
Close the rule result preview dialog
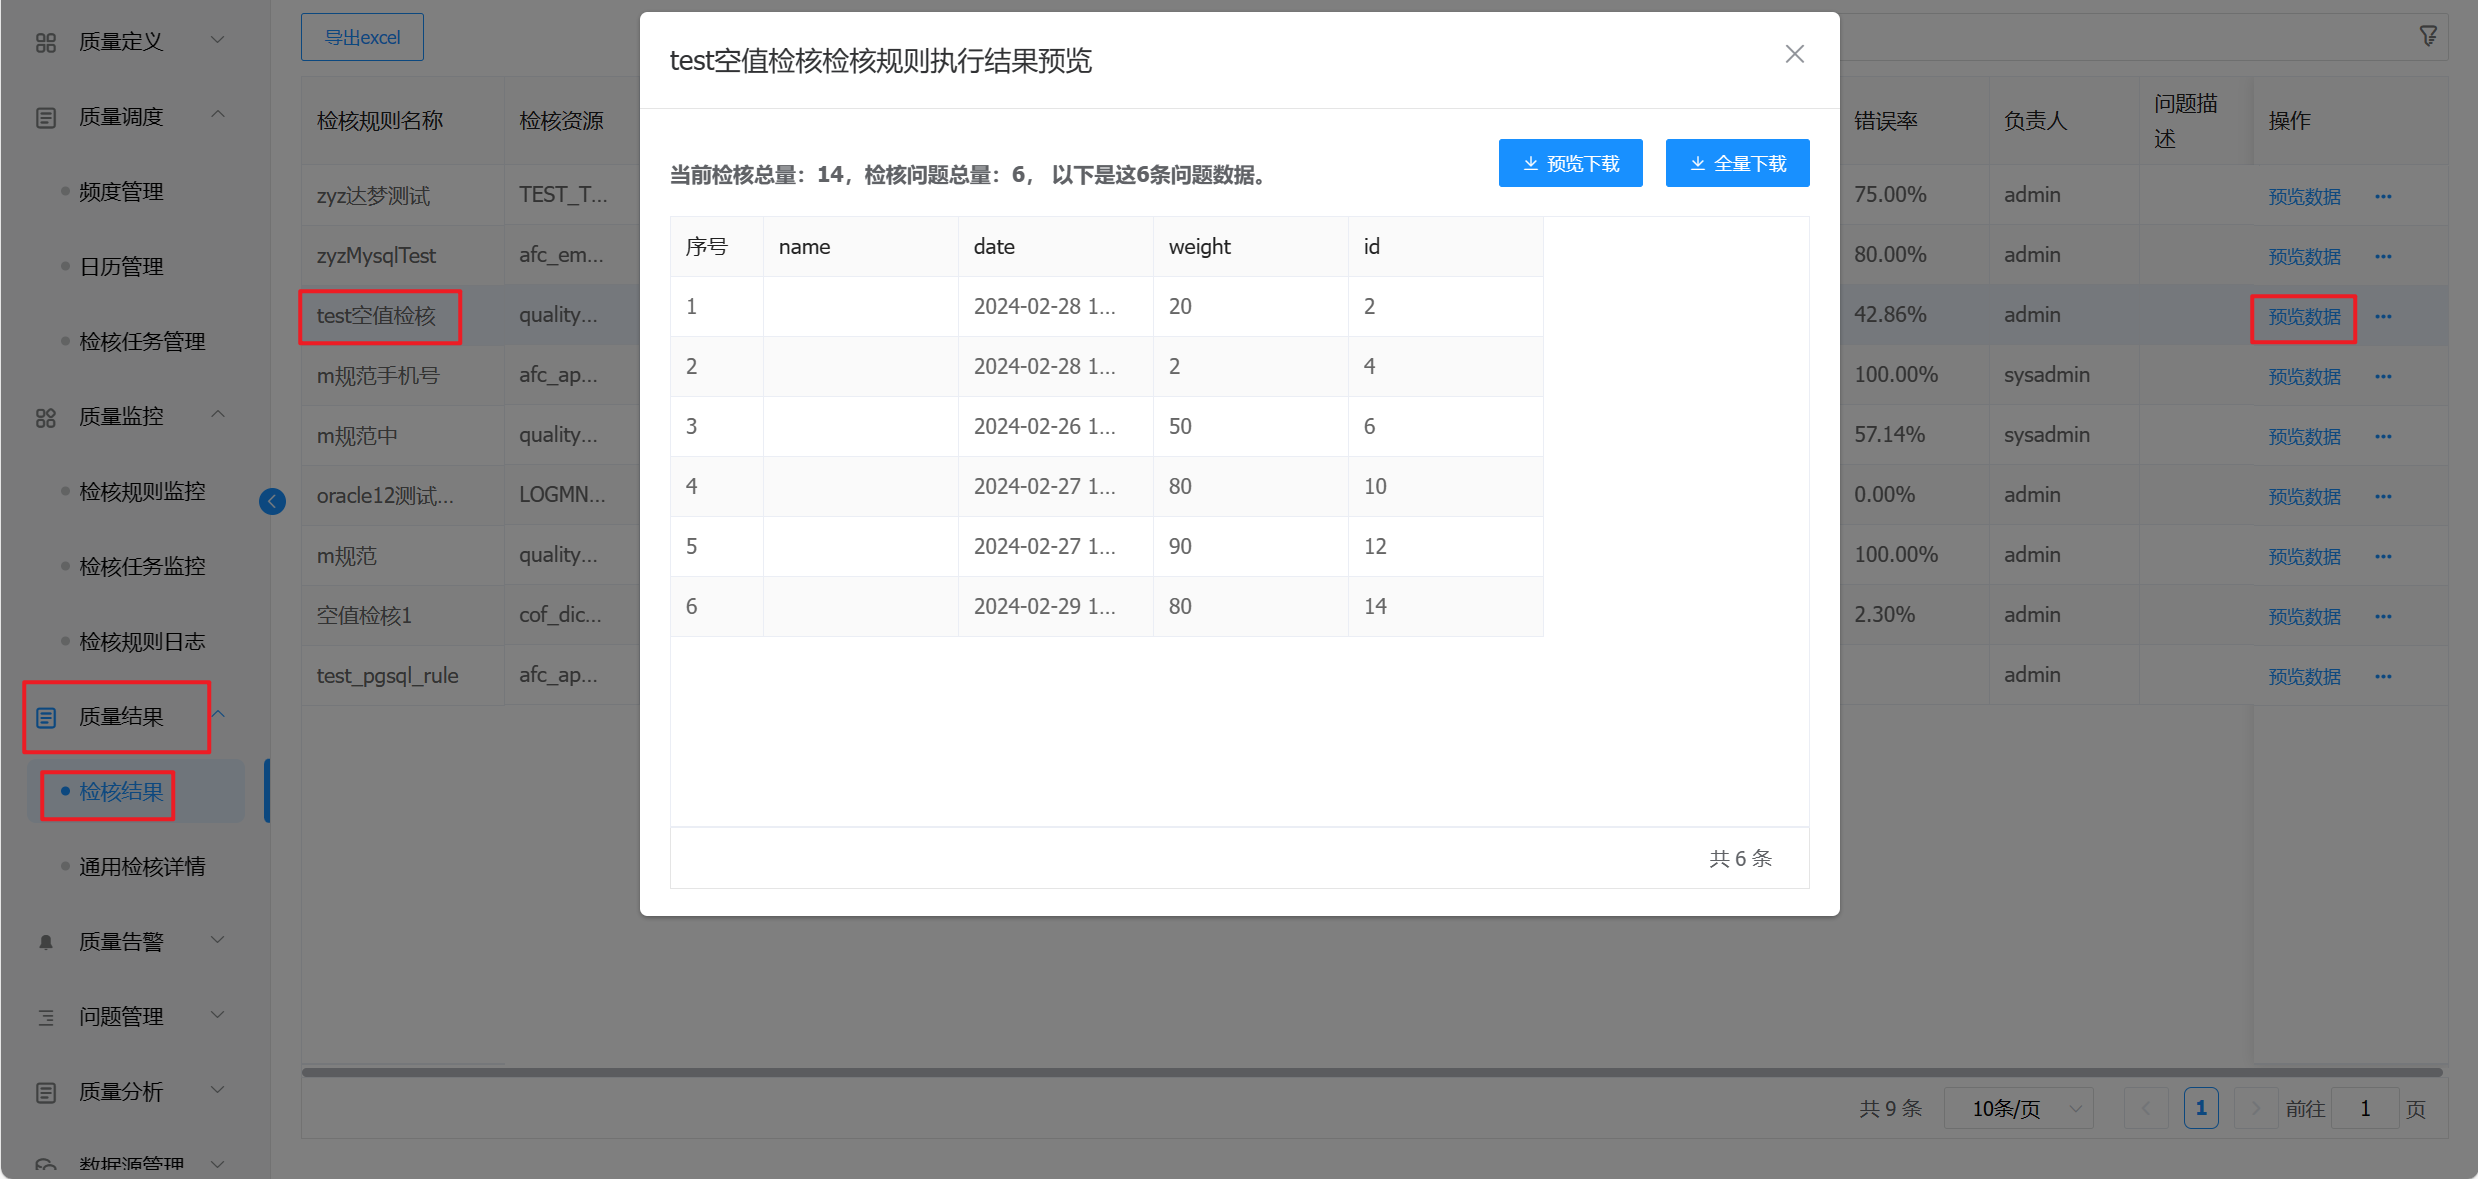[1794, 54]
